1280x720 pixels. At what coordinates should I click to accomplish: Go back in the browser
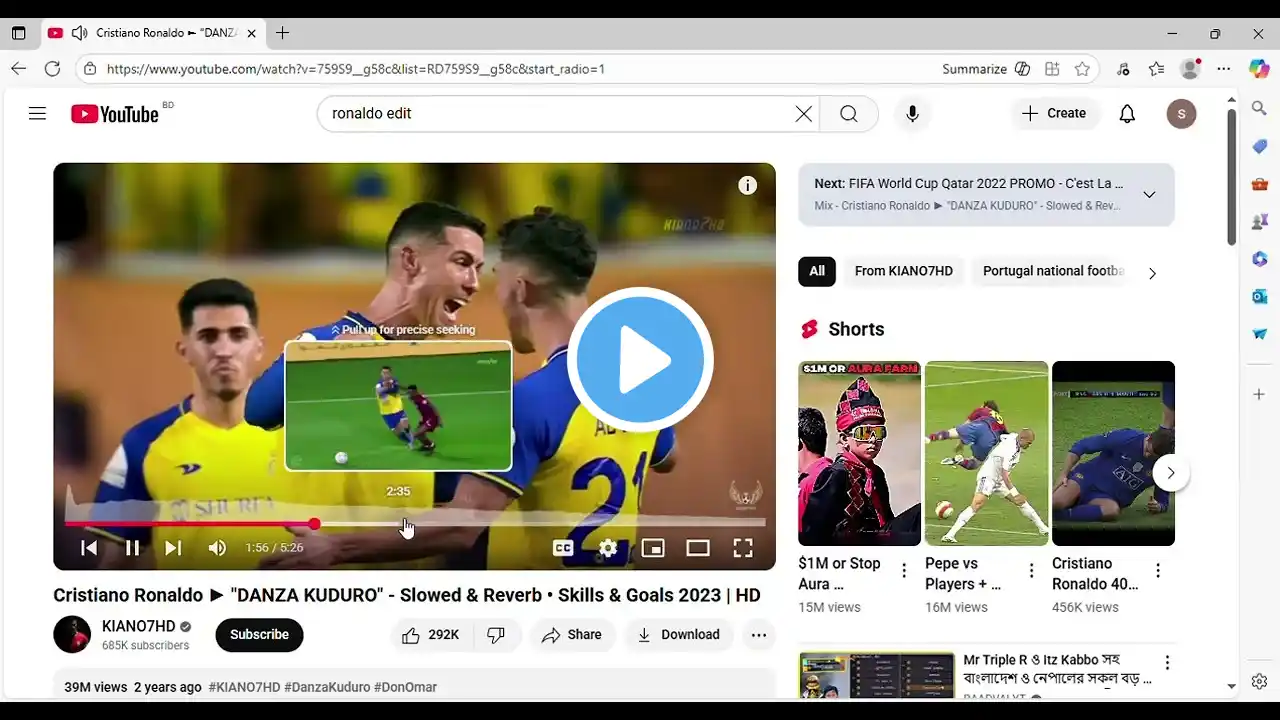click(x=18, y=69)
